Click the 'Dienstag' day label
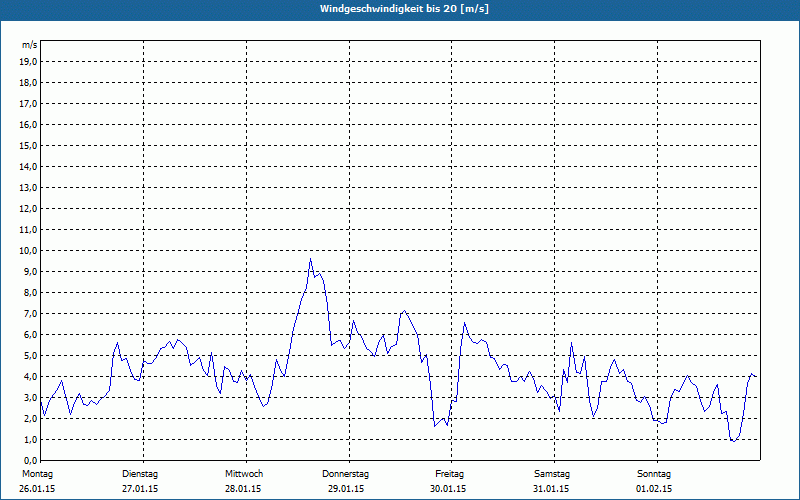This screenshot has height=500, width=800. pos(140,474)
